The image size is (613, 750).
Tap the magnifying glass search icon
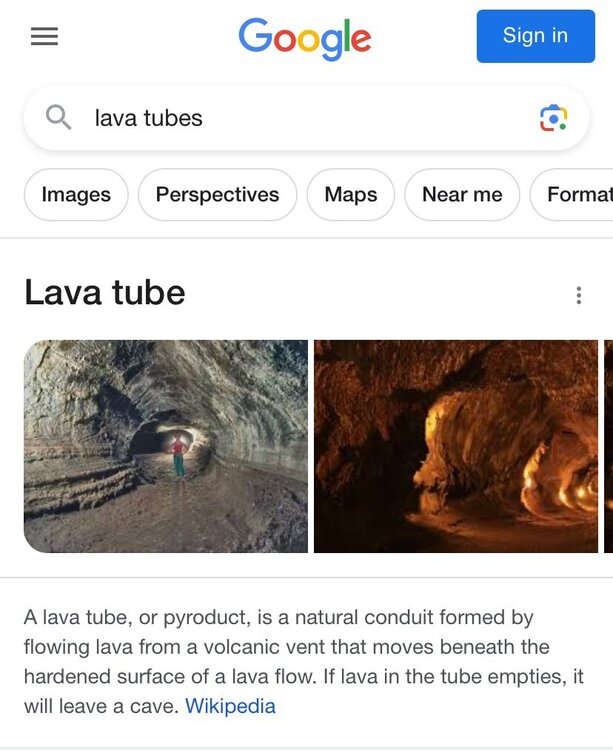pyautogui.click(x=59, y=118)
